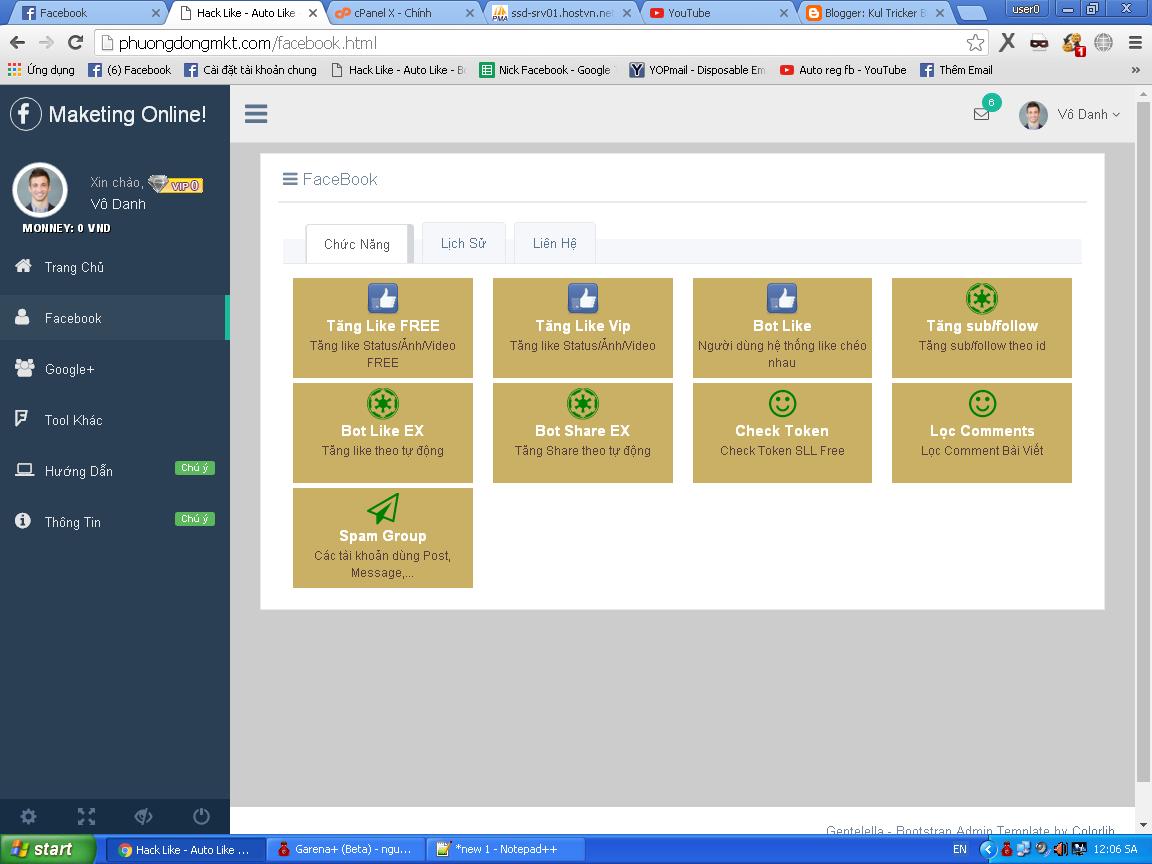Click the Check Token smiley icon
Screen dimensions: 1152x864
click(x=782, y=403)
